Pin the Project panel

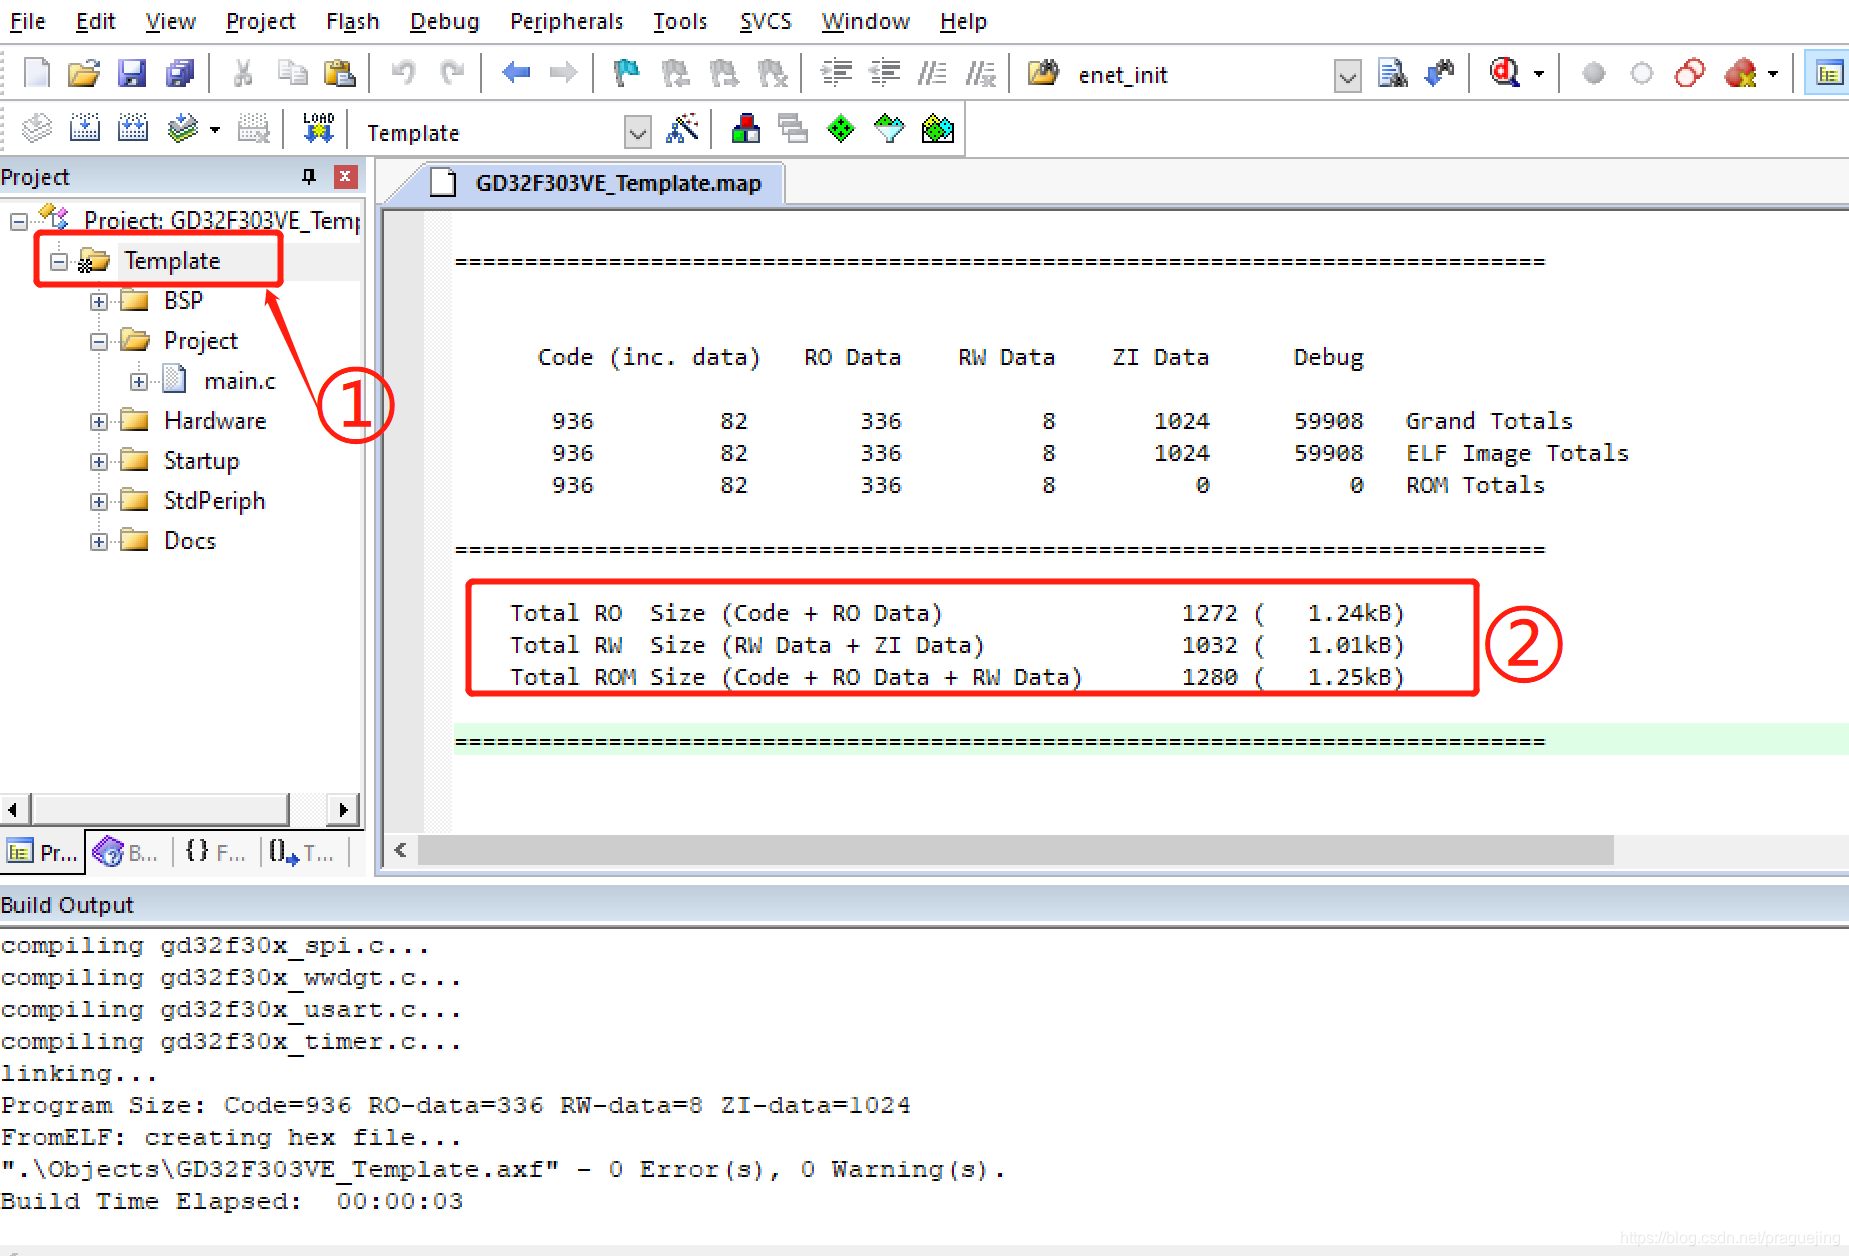pos(309,177)
